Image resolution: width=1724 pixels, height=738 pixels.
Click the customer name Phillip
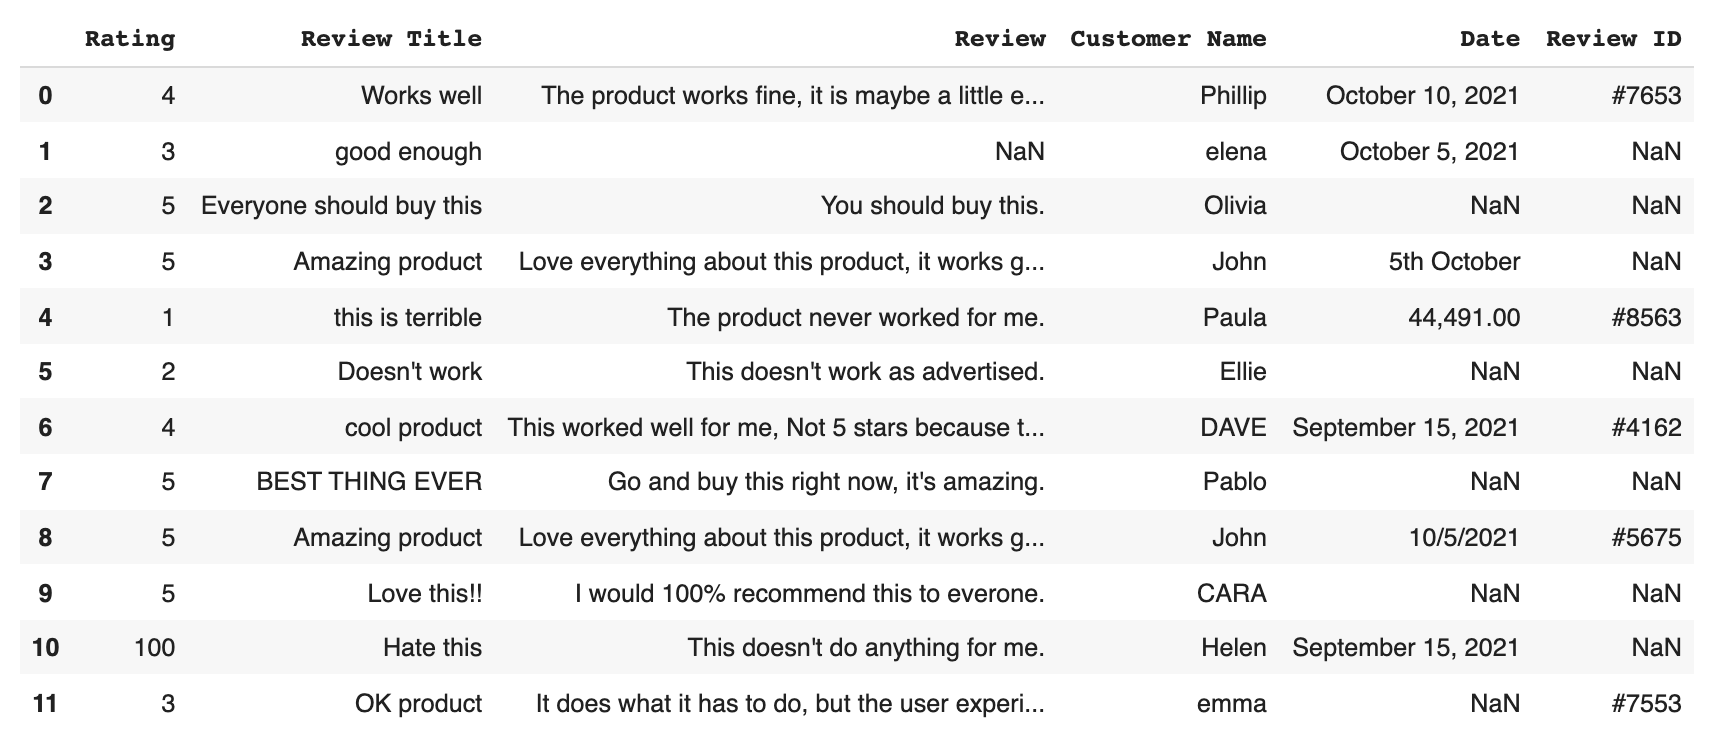pyautogui.click(x=1233, y=96)
